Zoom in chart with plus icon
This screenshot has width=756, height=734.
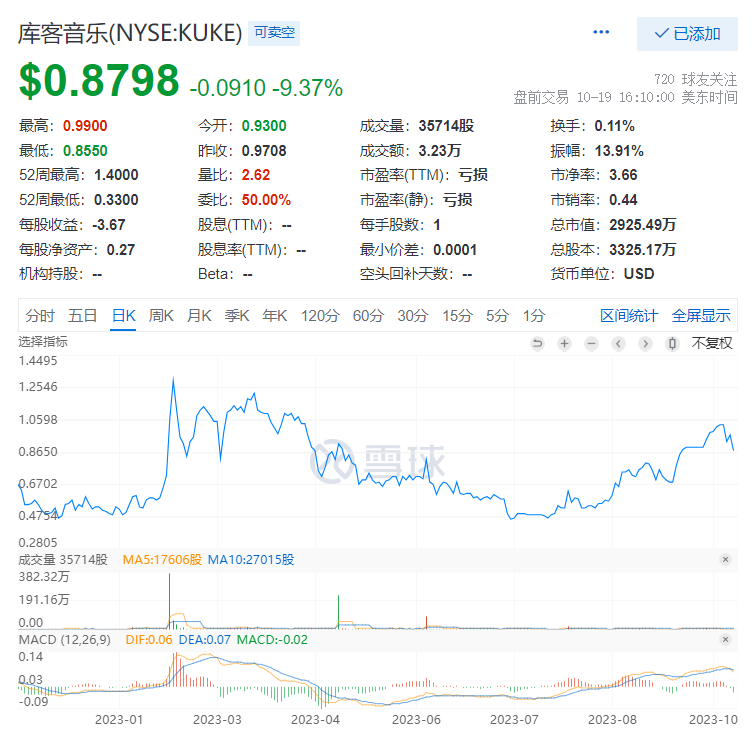(564, 344)
